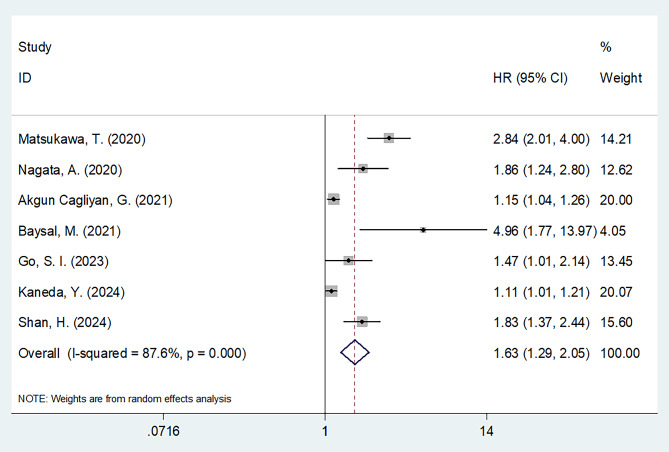Click the Nagata study square marker

[x=363, y=169]
